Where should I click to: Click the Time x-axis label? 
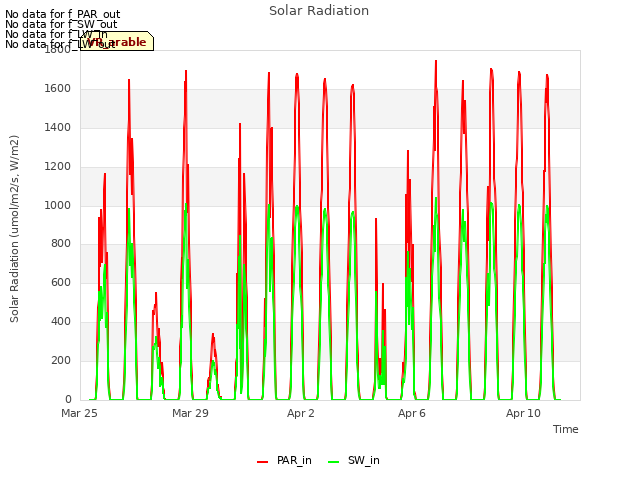[x=565, y=429]
